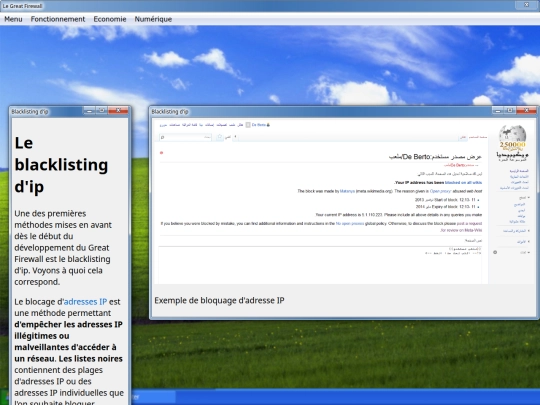Click the caption 'Exemple de bloquage d'adresse IP'
This screenshot has width=540, height=405.
[x=219, y=300]
